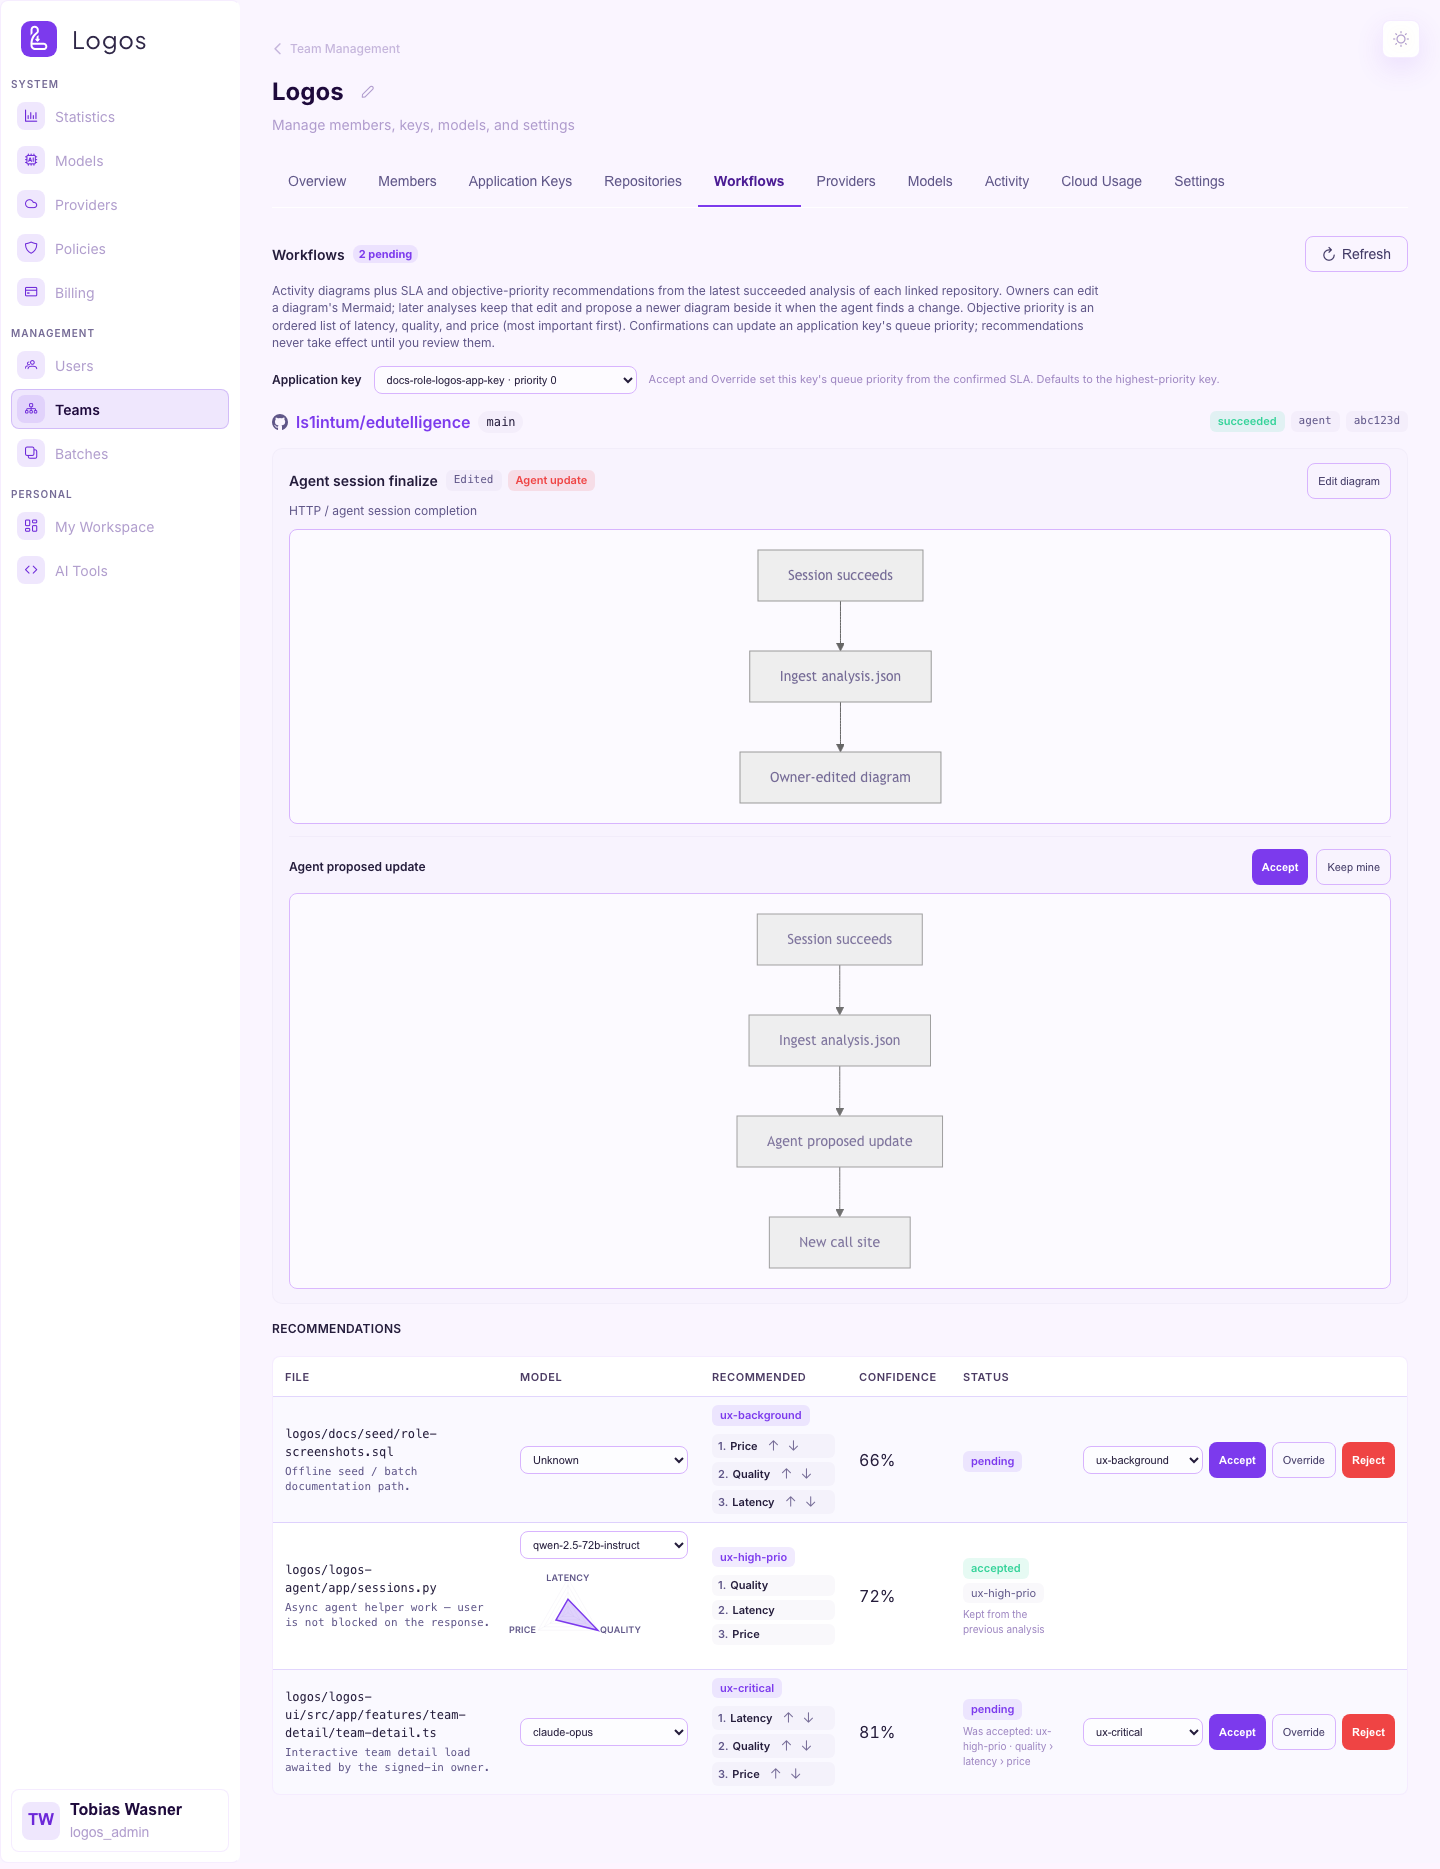This screenshot has width=1440, height=1869.
Task: Click the Edit diagram button
Action: pyautogui.click(x=1348, y=481)
